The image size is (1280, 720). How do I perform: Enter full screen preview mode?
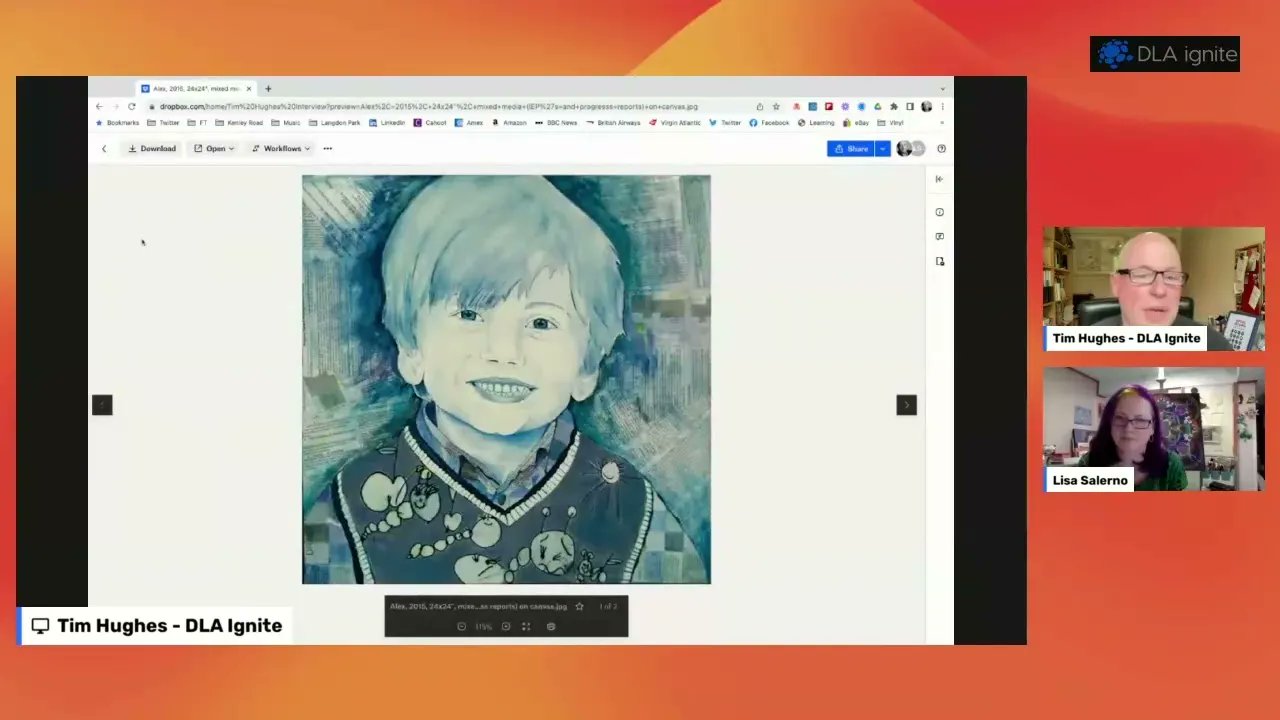526,627
